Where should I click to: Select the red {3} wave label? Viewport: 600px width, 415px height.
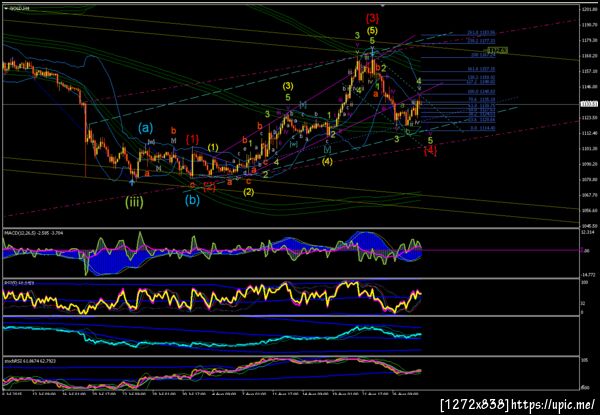(x=372, y=18)
